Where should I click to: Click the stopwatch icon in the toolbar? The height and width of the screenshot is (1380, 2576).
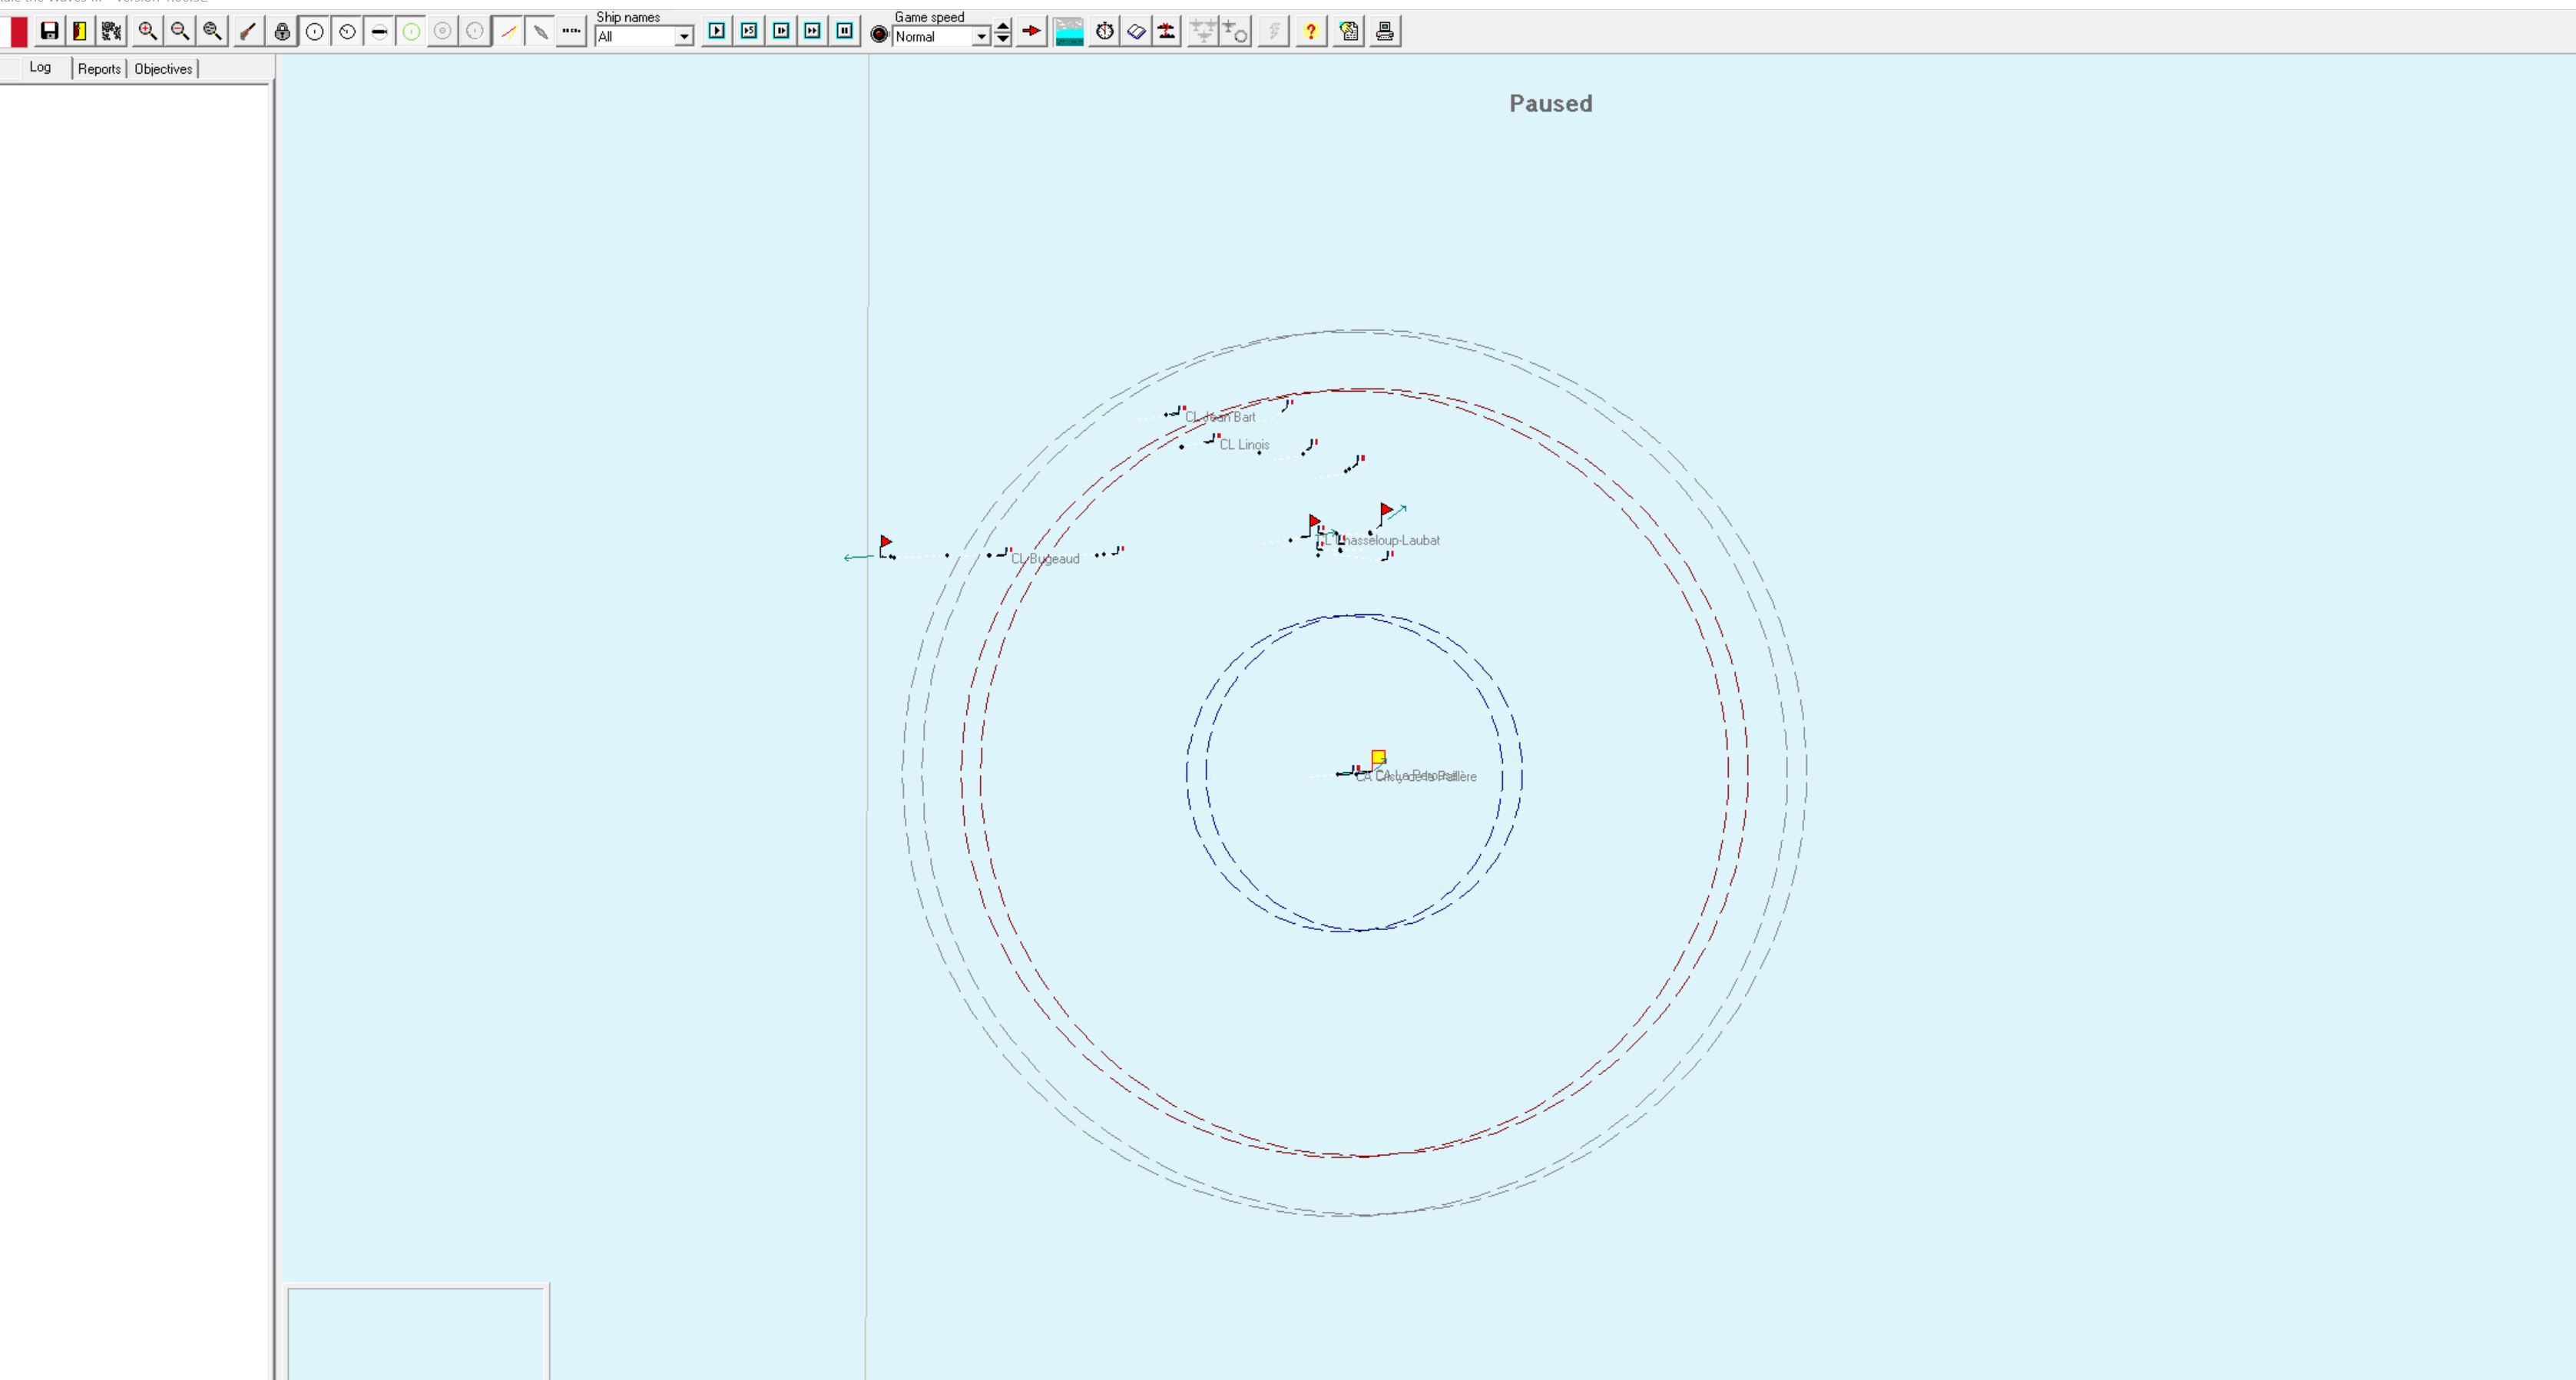[x=1104, y=32]
